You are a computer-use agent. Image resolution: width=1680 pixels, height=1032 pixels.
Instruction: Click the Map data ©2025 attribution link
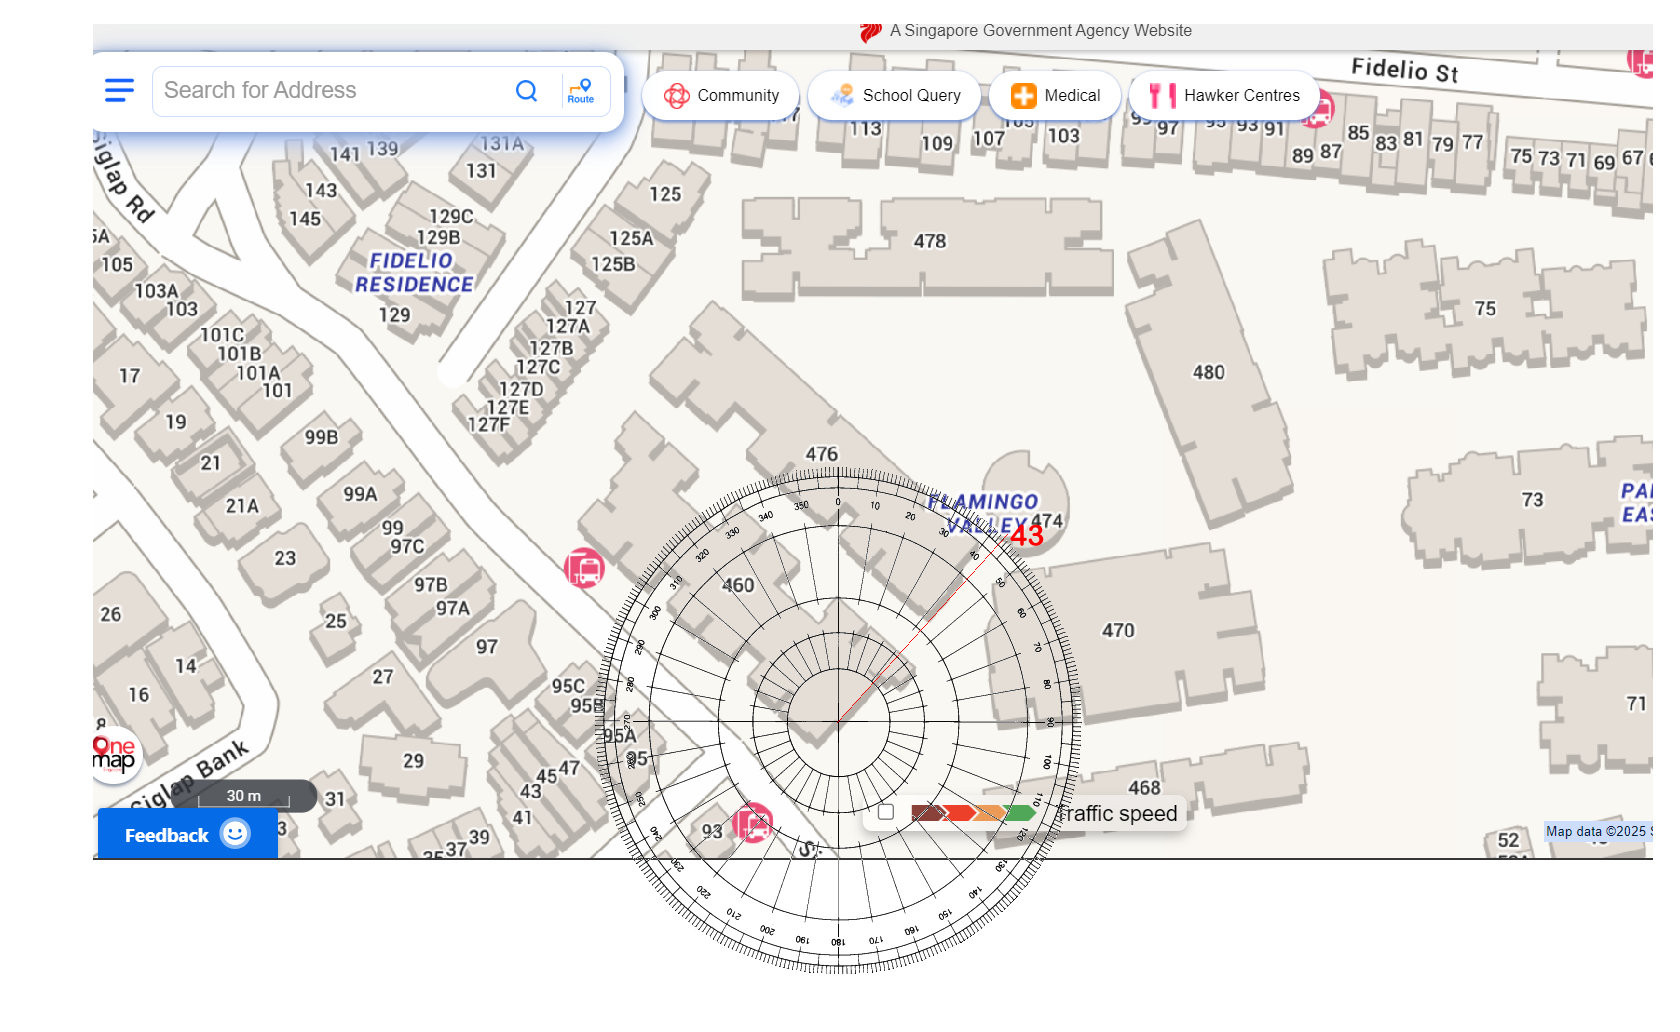point(1596,832)
